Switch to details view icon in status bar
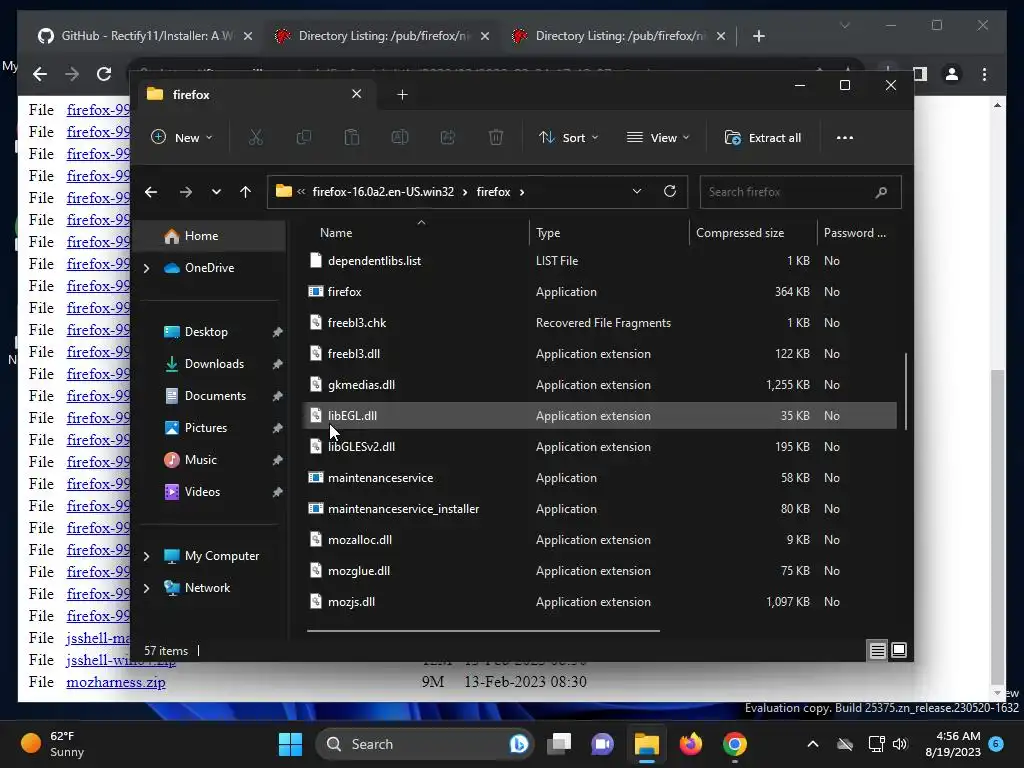The width and height of the screenshot is (1024, 768). (877, 650)
